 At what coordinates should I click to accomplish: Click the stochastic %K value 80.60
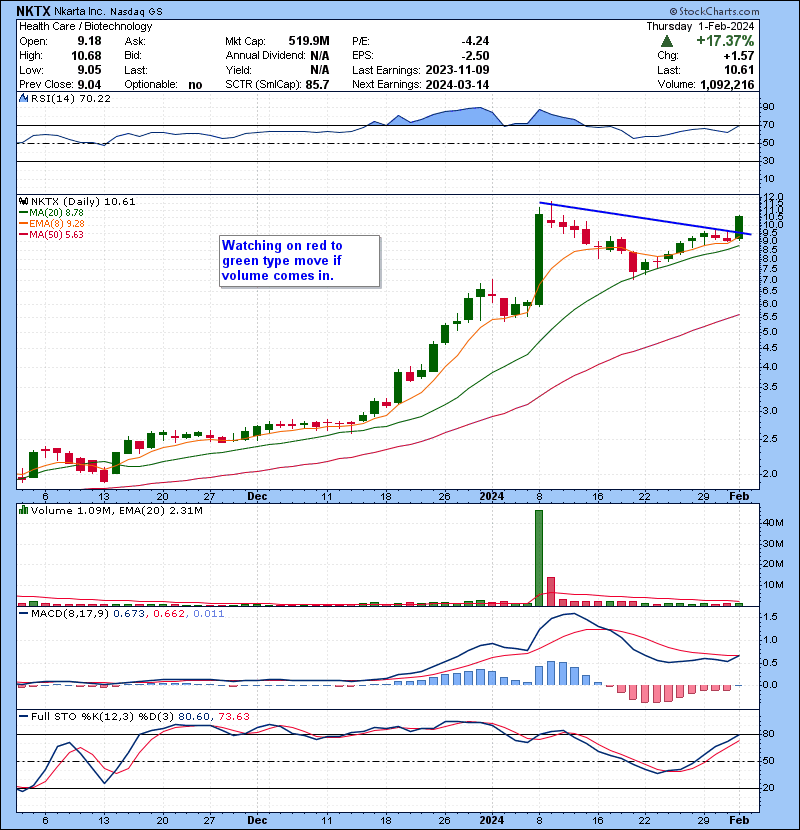click(x=194, y=716)
